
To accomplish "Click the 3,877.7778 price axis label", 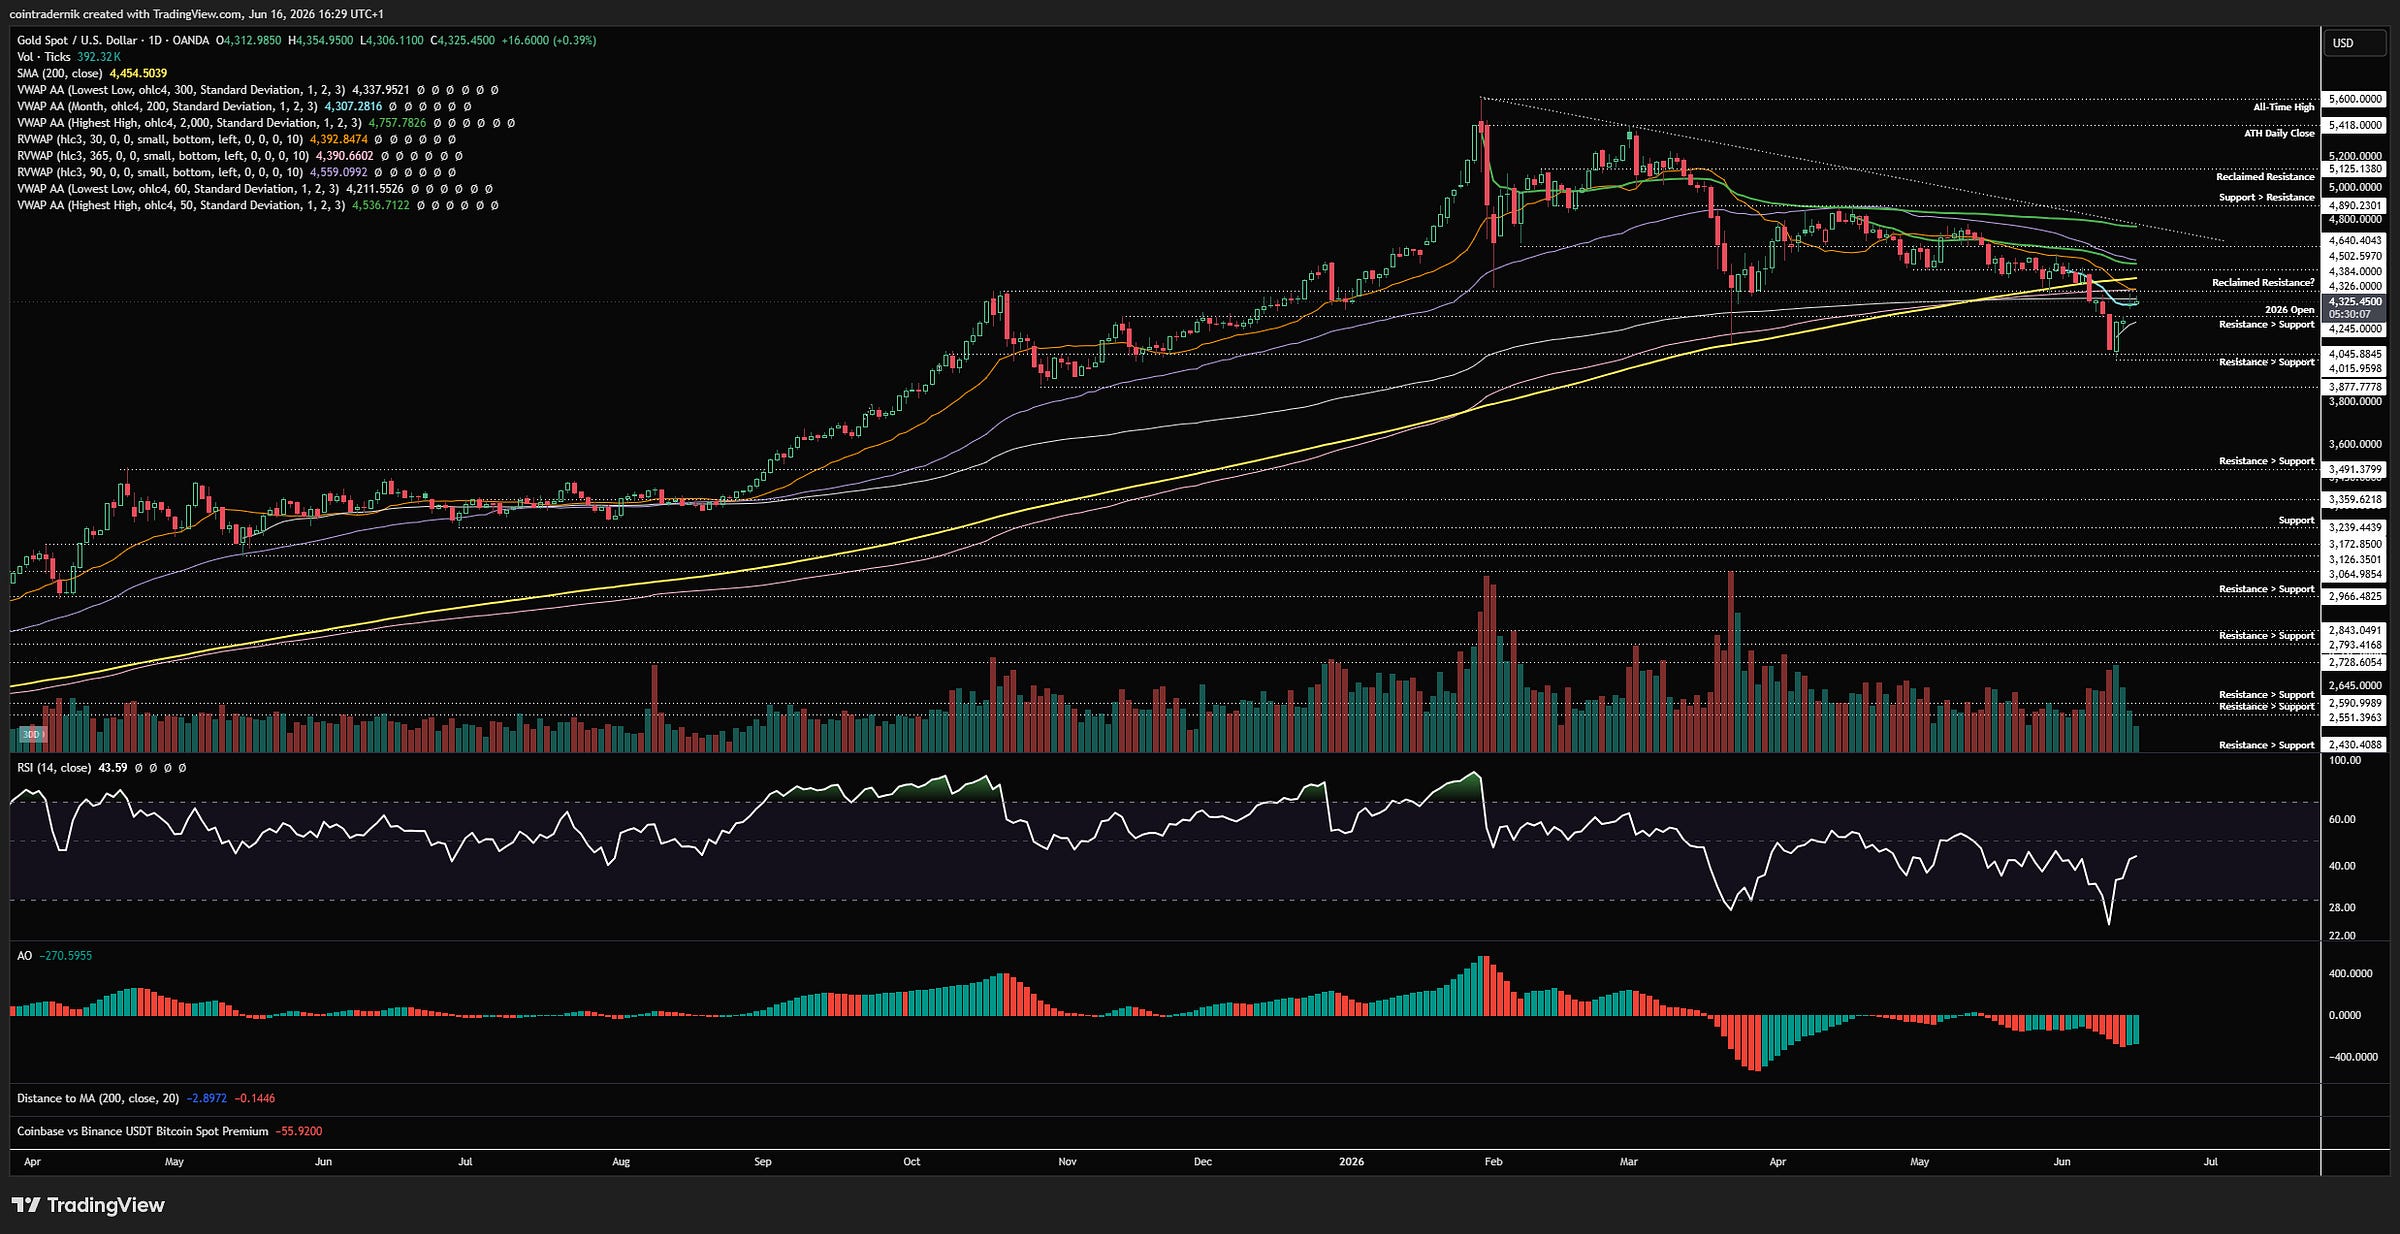I will tap(2355, 387).
